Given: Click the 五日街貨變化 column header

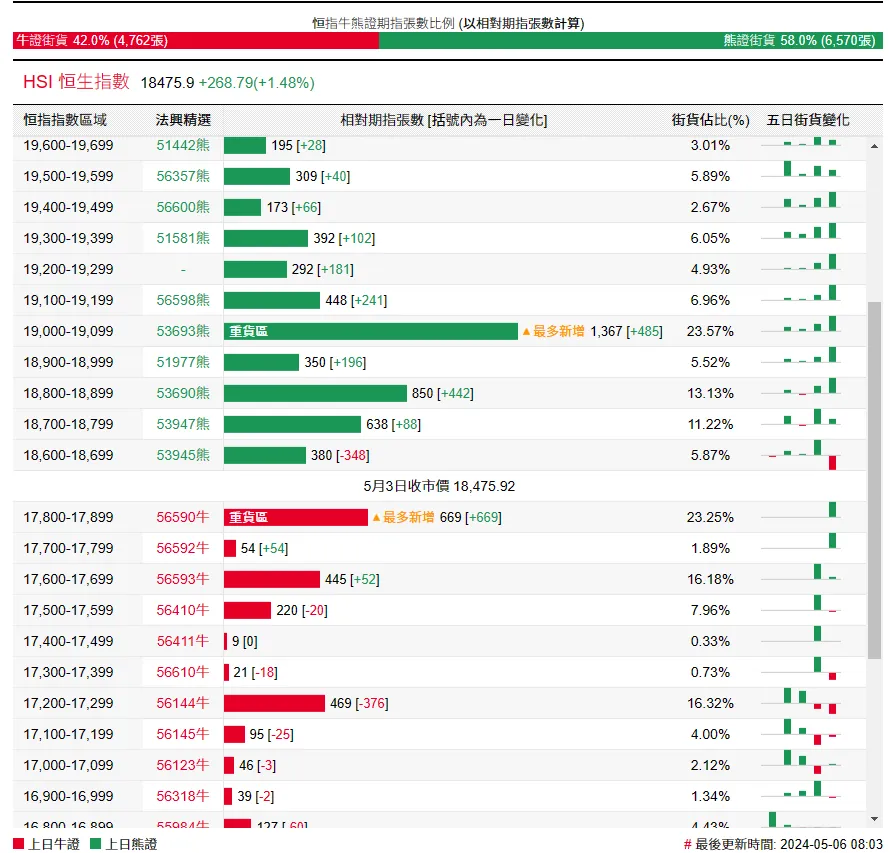Looking at the screenshot, I should click(807, 120).
